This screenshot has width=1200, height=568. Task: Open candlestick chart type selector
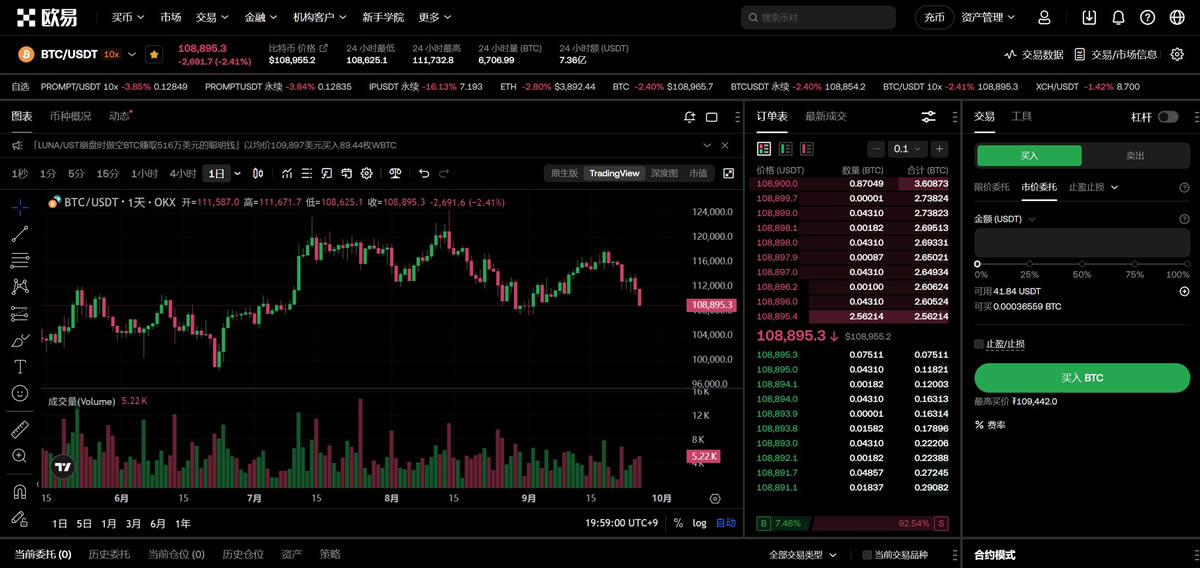coord(258,173)
